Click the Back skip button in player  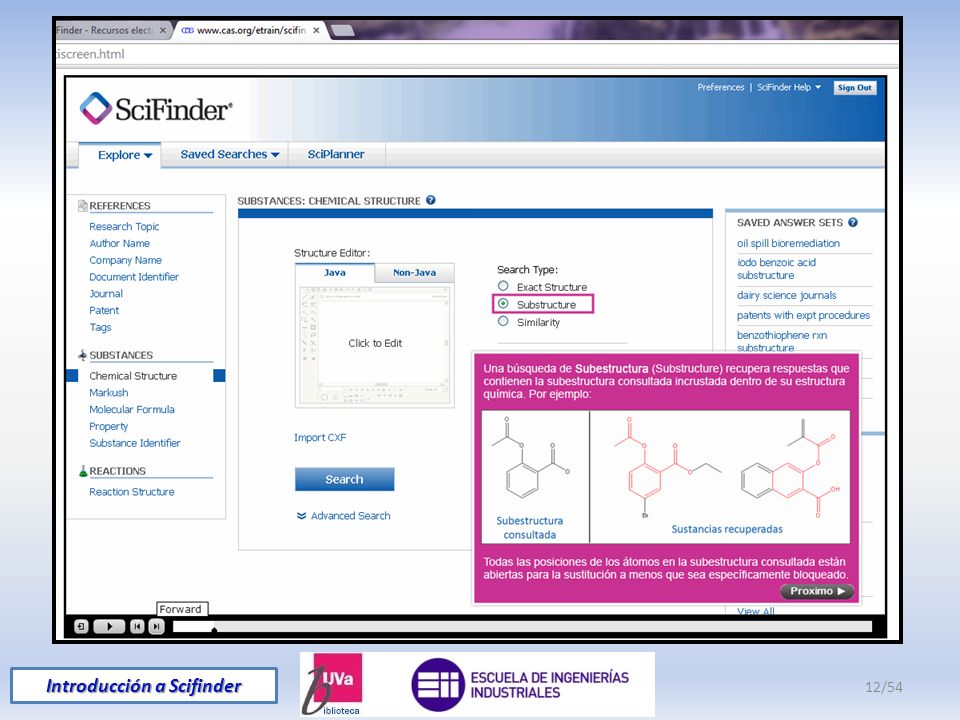137,626
